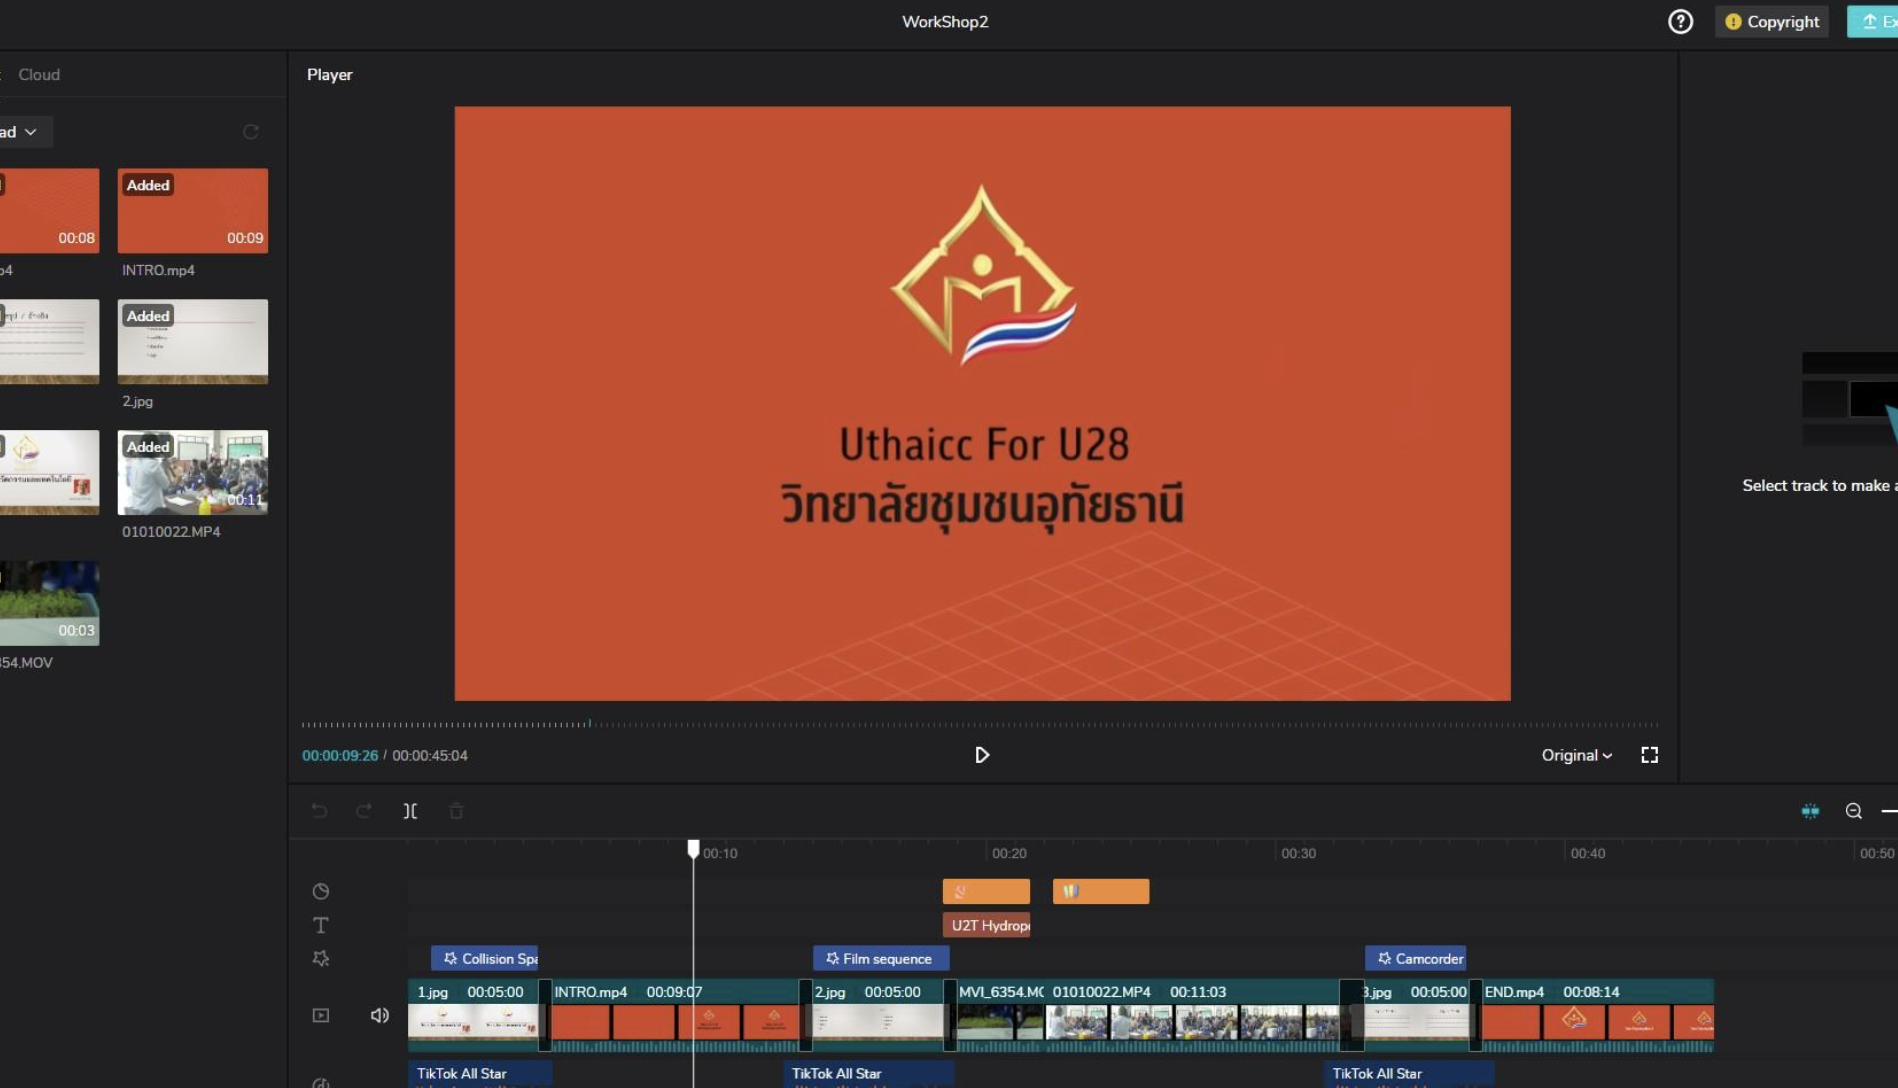Select the 00:03 MOV media thumbnail
1898x1088 pixels.
[49, 603]
